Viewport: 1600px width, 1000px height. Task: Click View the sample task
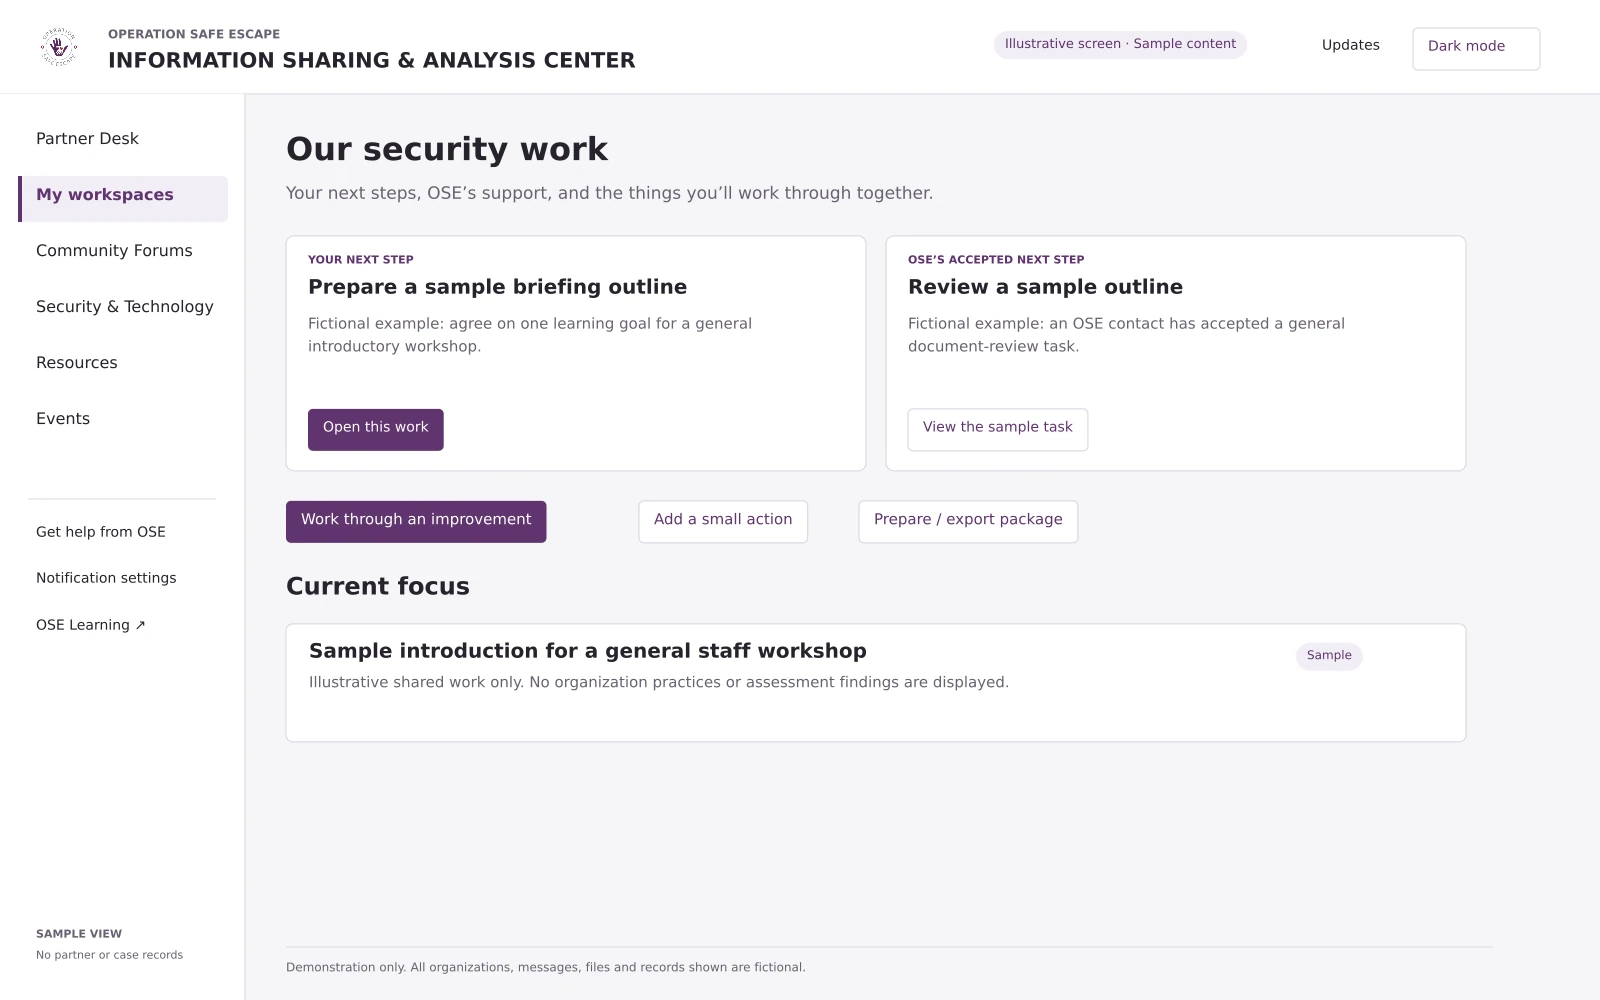[997, 429]
